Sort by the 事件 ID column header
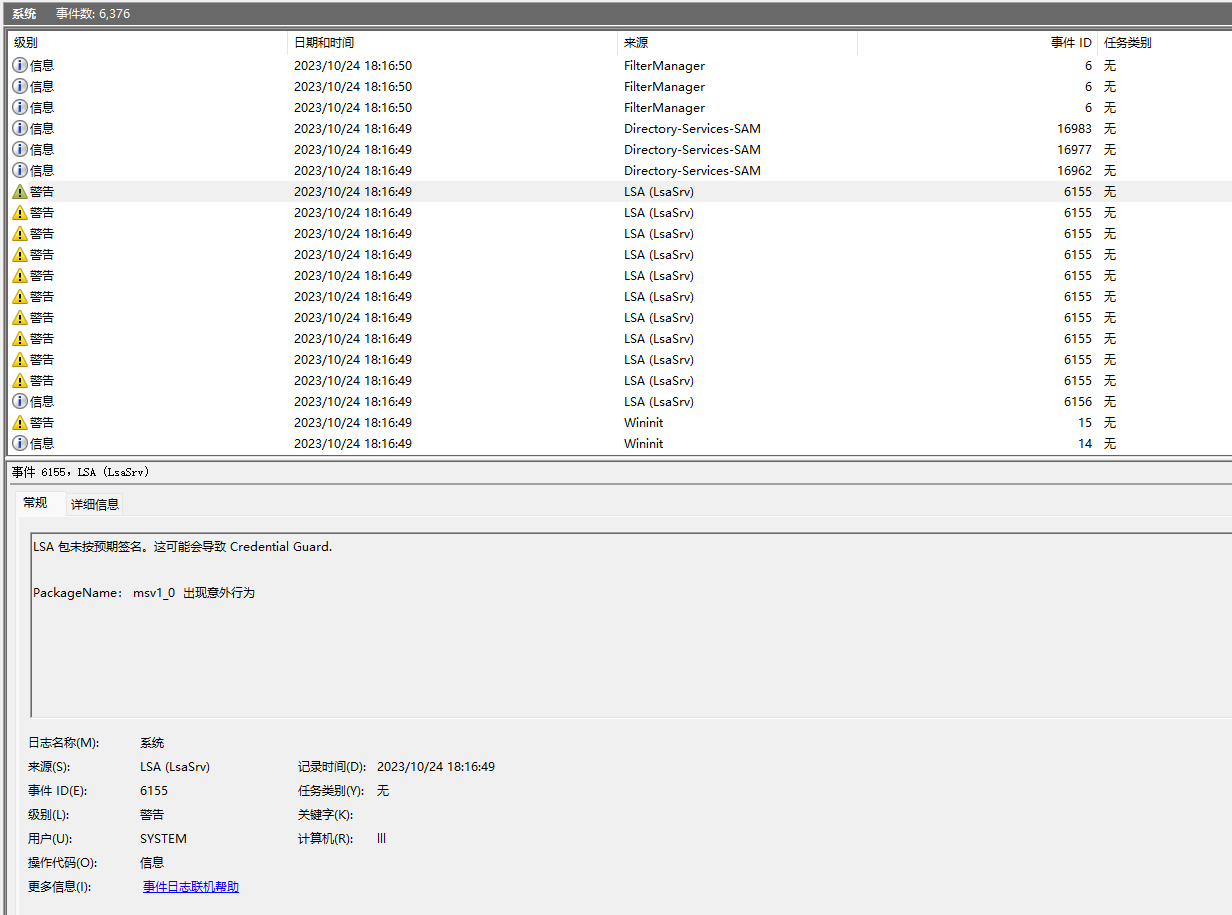 (977, 43)
